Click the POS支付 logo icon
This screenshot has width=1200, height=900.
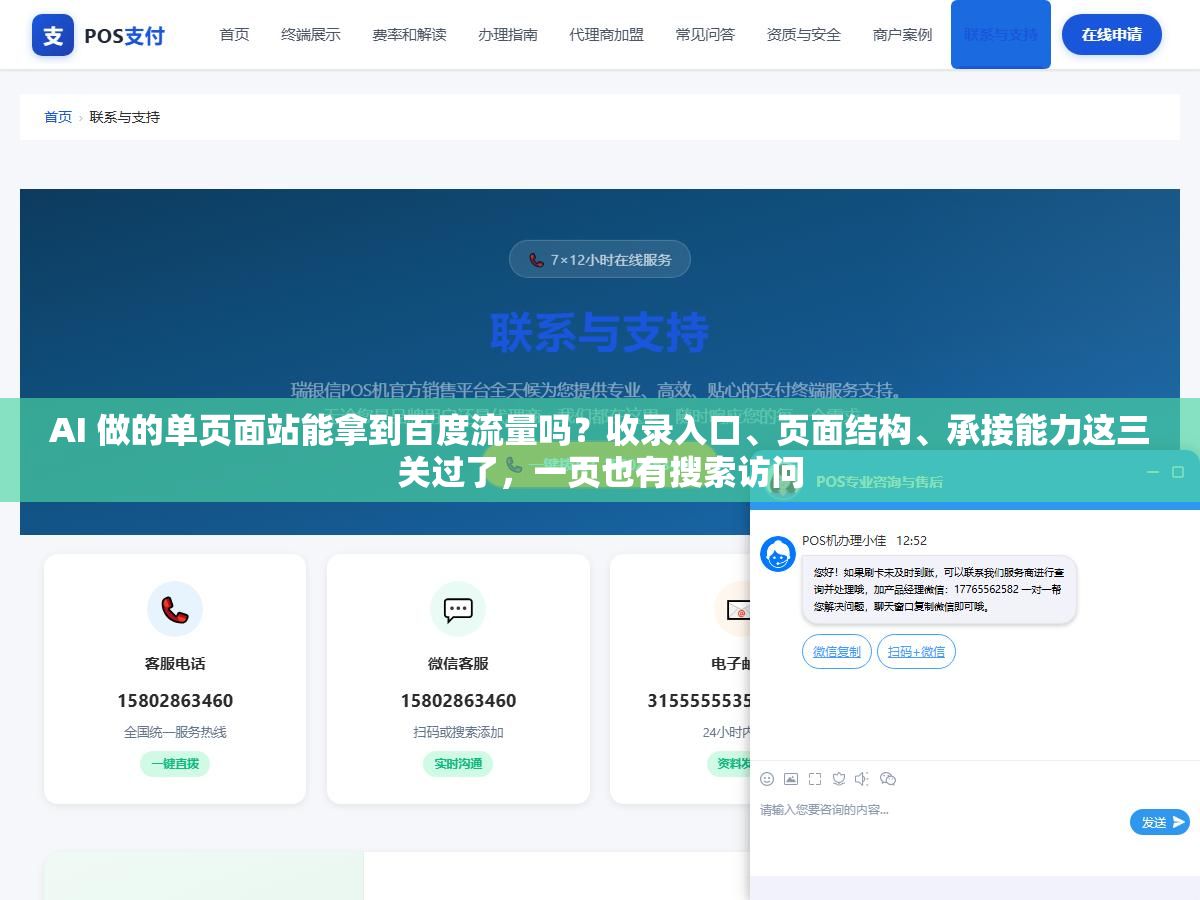point(53,35)
